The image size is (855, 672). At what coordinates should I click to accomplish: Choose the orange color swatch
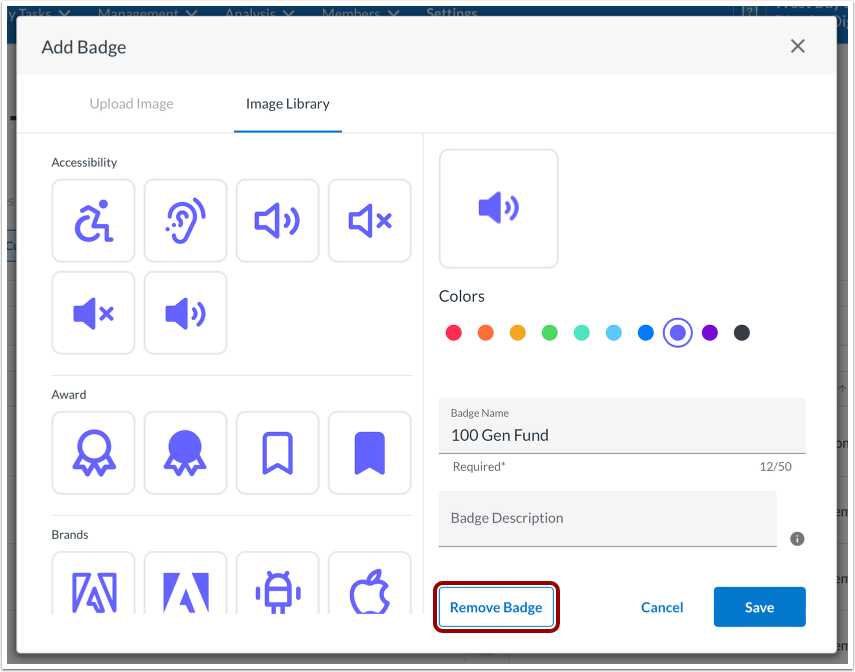[485, 333]
